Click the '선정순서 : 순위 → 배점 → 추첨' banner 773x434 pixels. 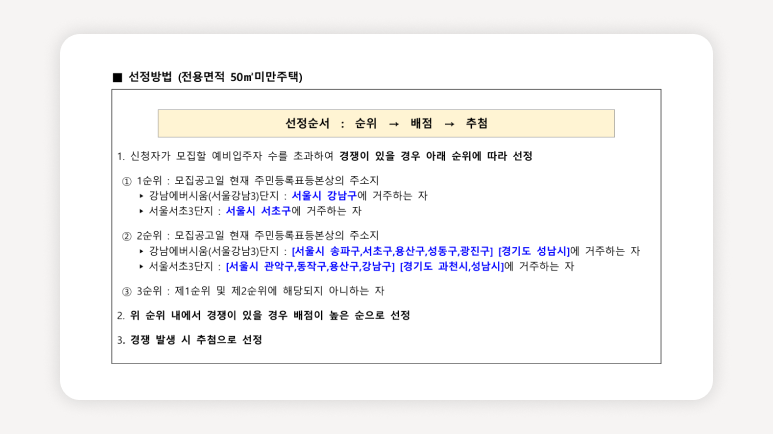click(x=386, y=123)
